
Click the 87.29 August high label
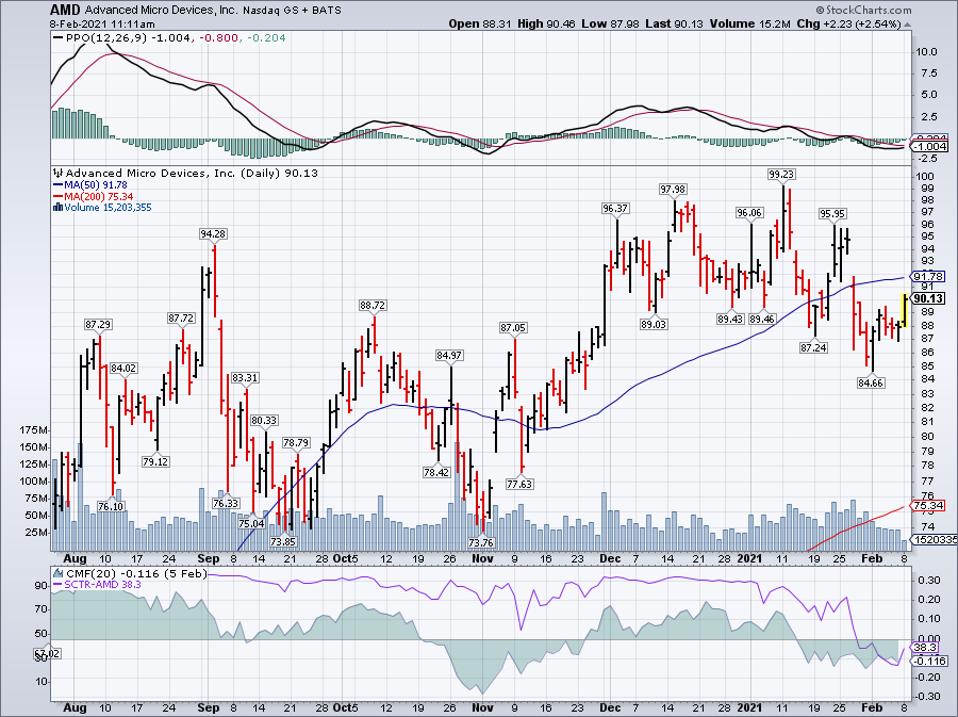click(98, 324)
